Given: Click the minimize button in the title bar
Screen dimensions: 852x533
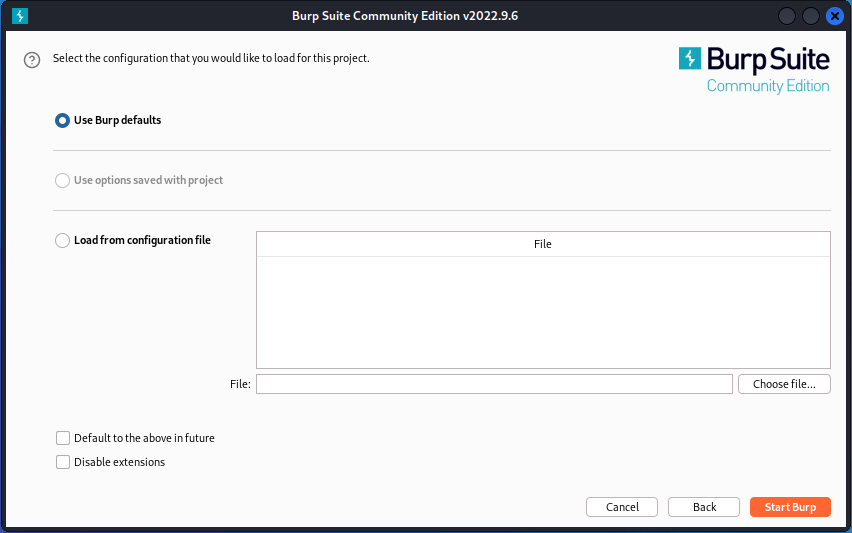Looking at the screenshot, I should point(787,16).
